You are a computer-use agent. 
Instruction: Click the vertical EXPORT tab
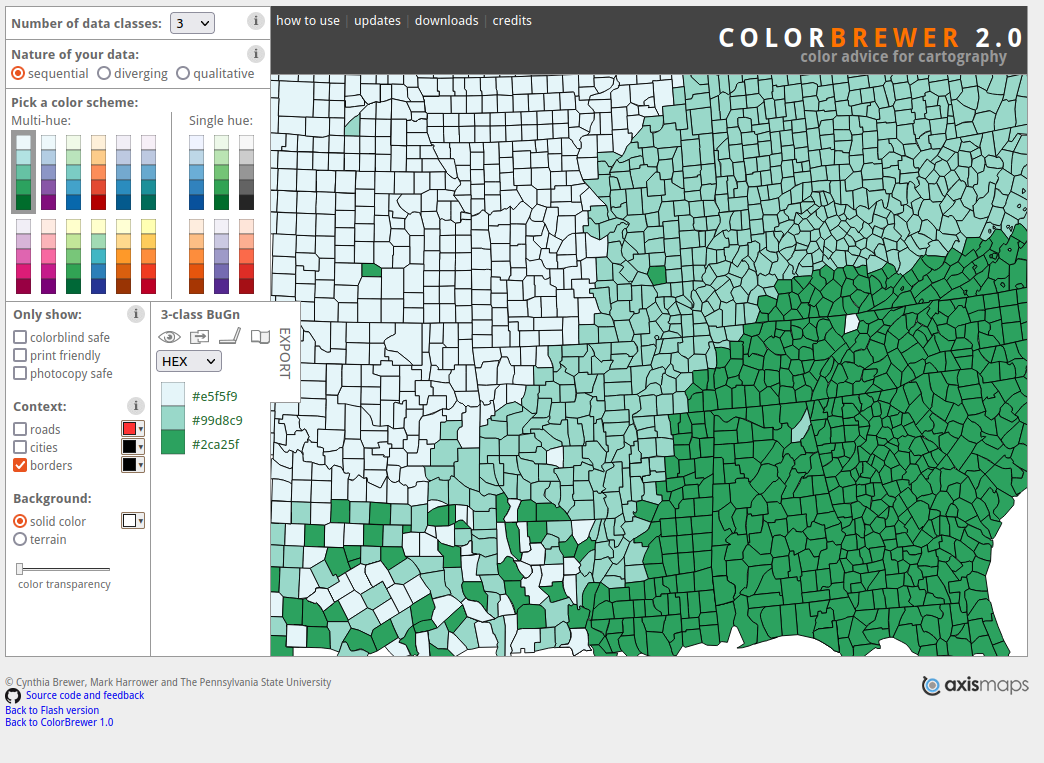tap(284, 353)
